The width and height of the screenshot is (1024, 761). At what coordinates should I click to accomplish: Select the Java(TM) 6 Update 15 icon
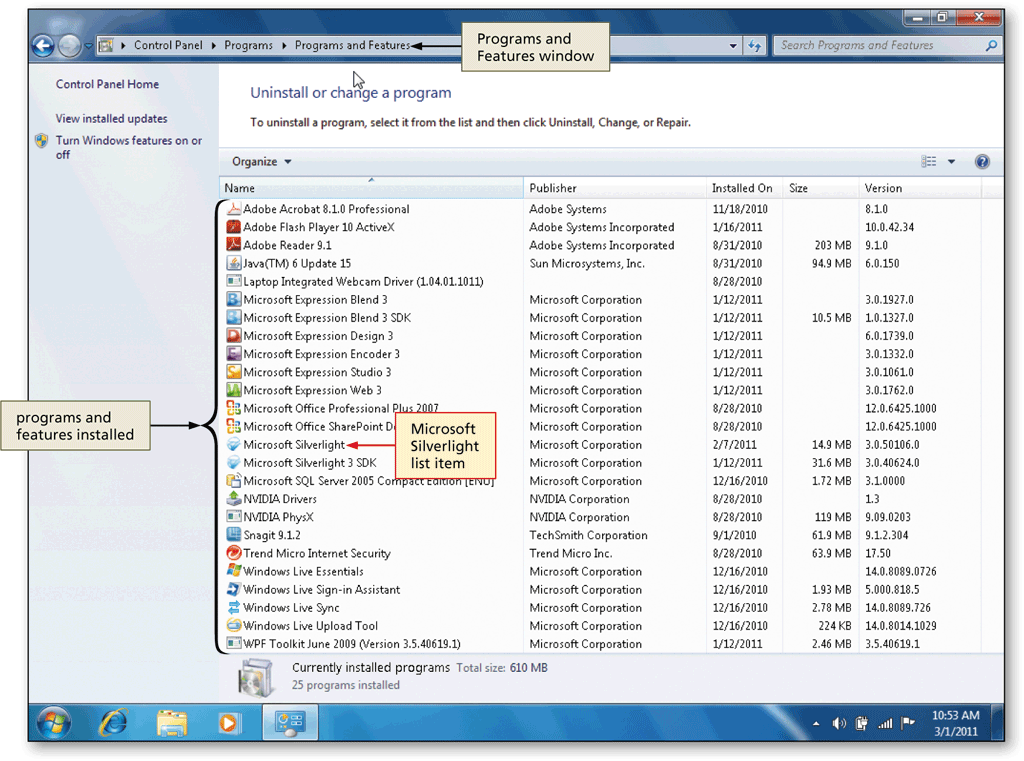[233, 263]
